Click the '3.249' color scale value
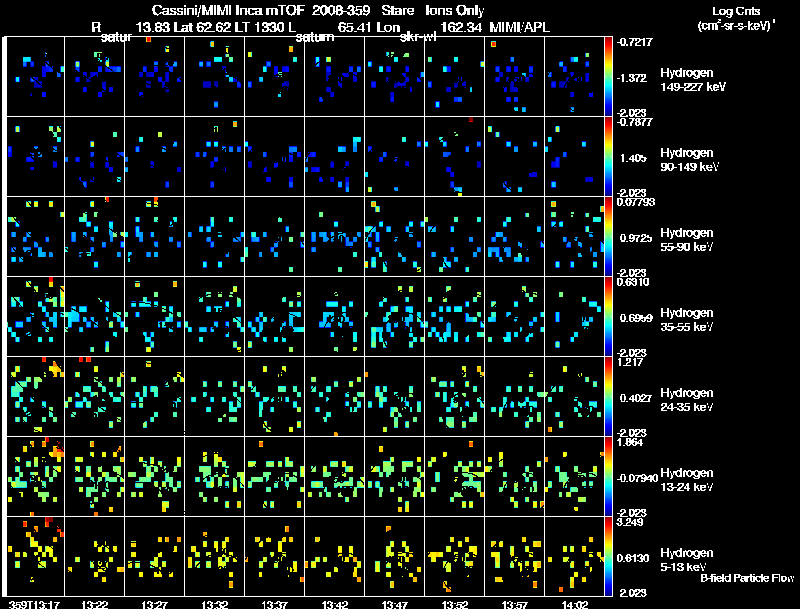This screenshot has height=609, width=800. click(630, 522)
